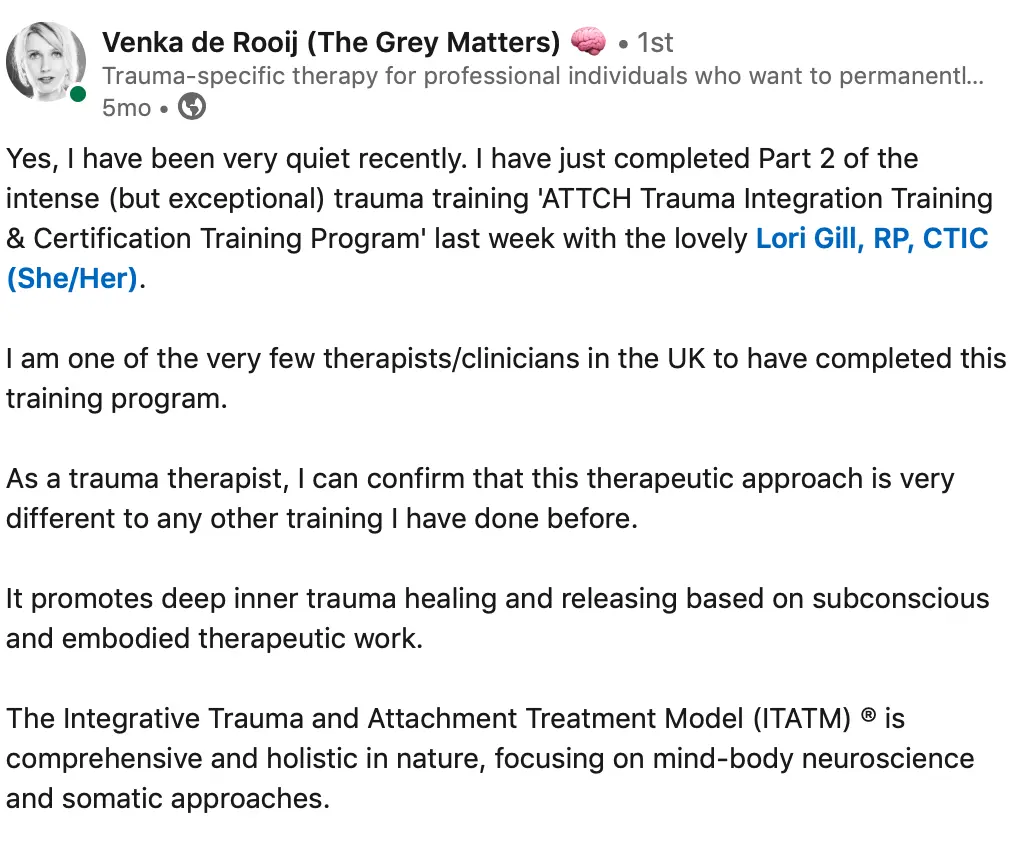
Task: Click the brain emoji beside the author name
Action: (588, 42)
